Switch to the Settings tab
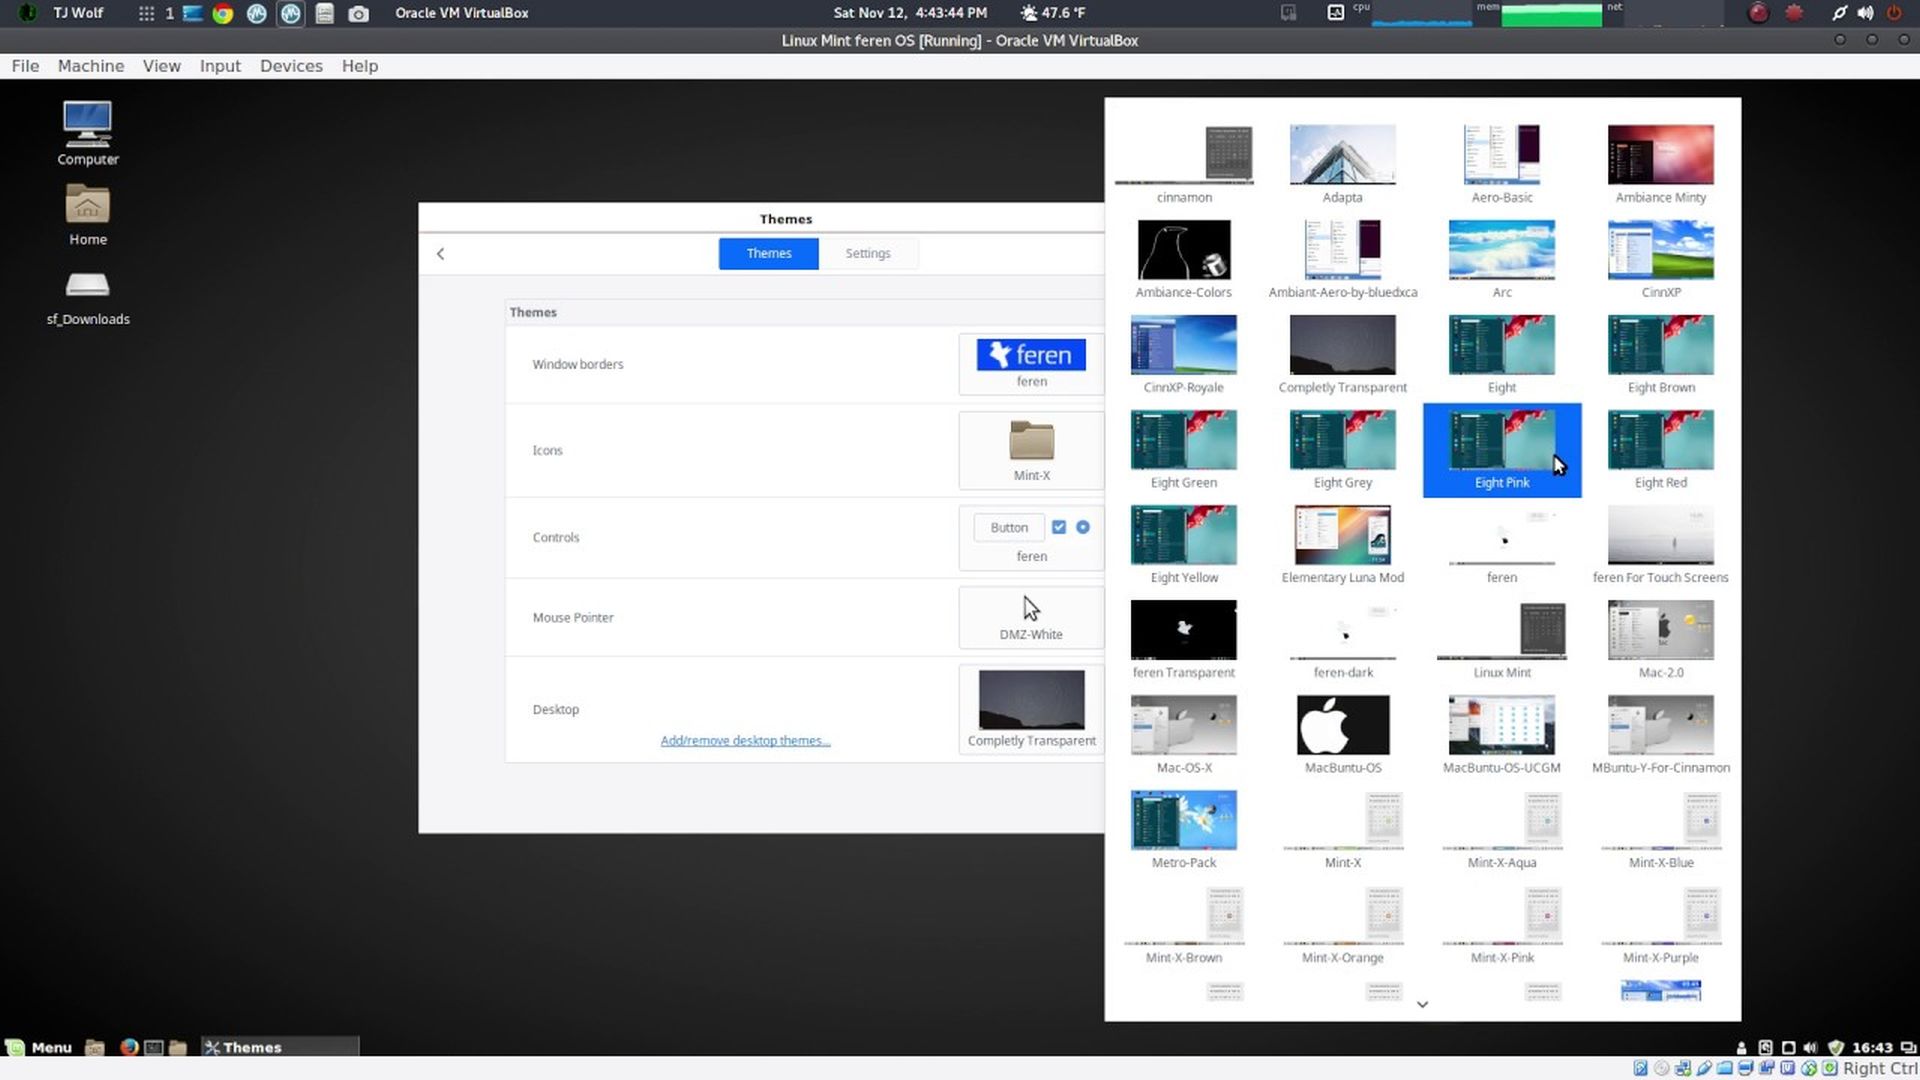This screenshot has width=1920, height=1080. click(x=867, y=253)
